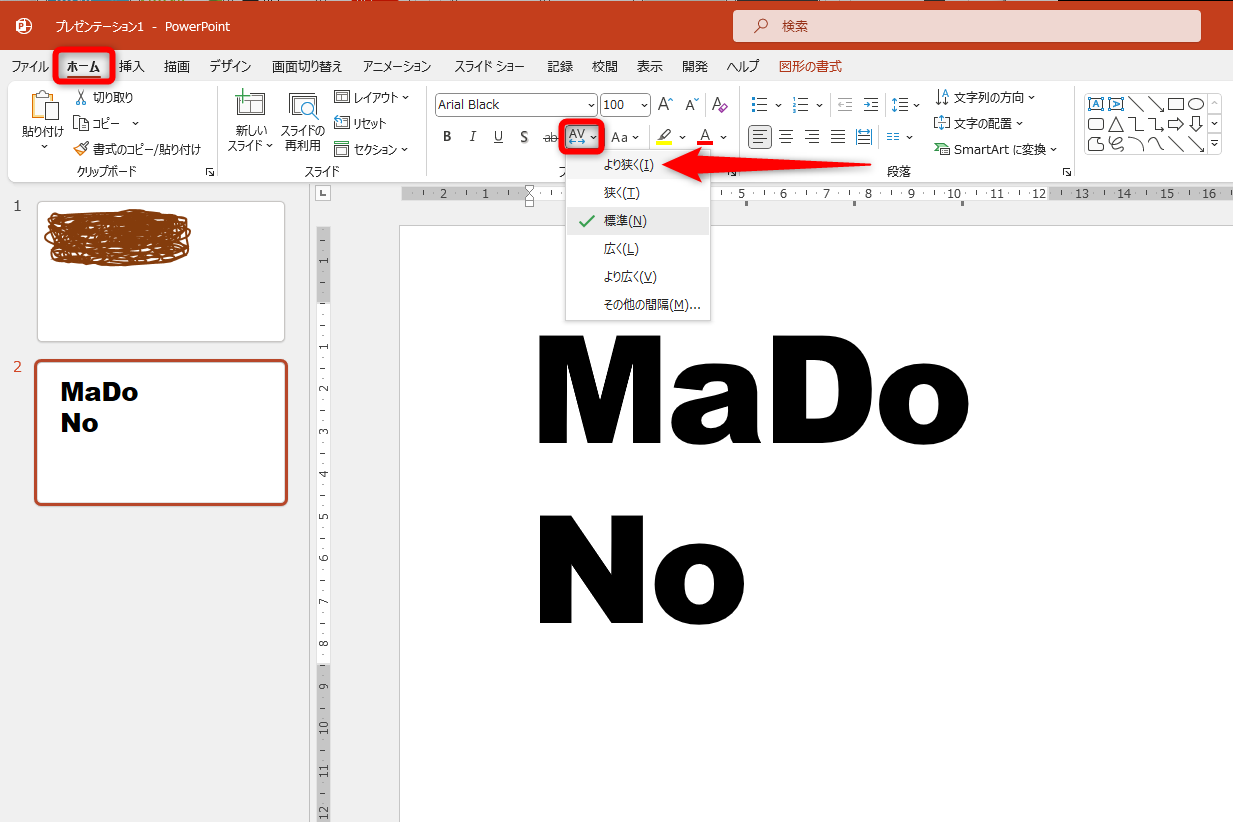
Task: Toggle Text Shadow formatting
Action: (x=524, y=137)
